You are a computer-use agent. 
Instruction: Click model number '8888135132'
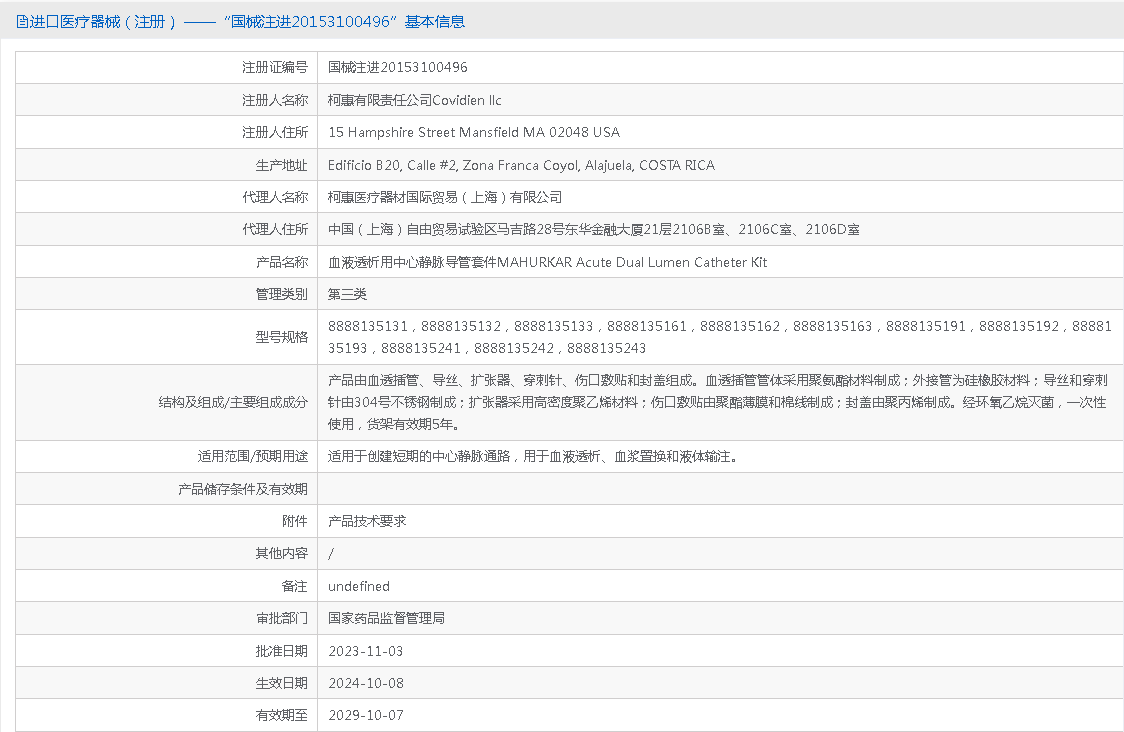[x=461, y=326]
